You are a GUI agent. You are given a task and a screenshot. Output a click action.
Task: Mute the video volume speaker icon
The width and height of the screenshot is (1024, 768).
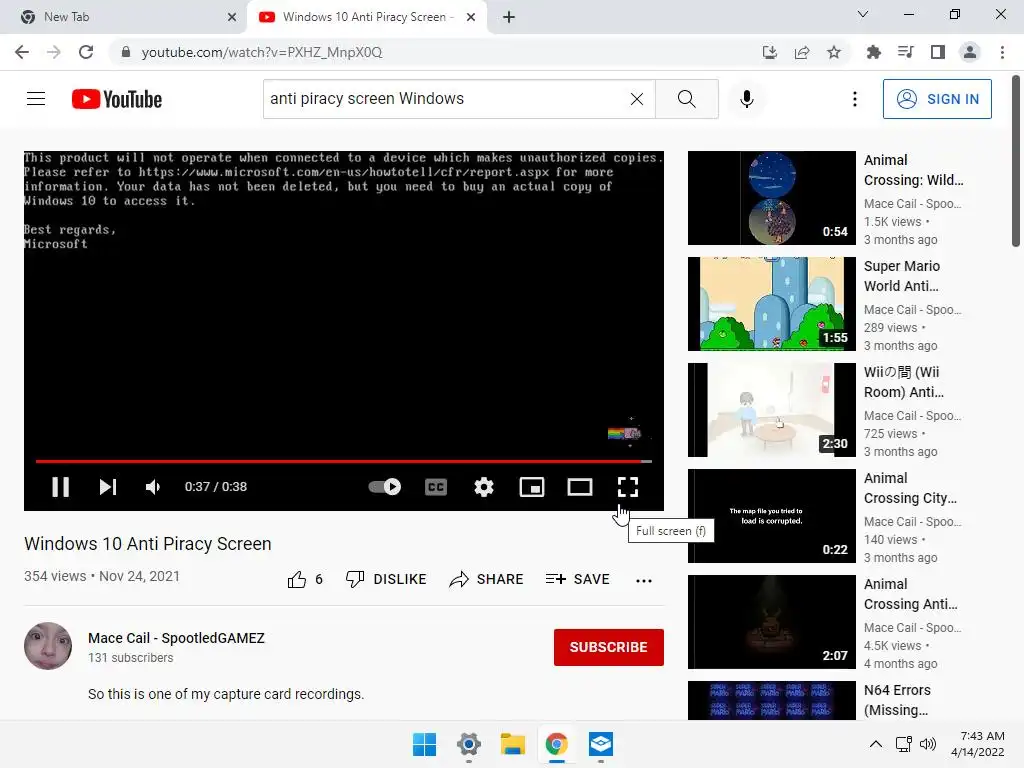click(153, 487)
